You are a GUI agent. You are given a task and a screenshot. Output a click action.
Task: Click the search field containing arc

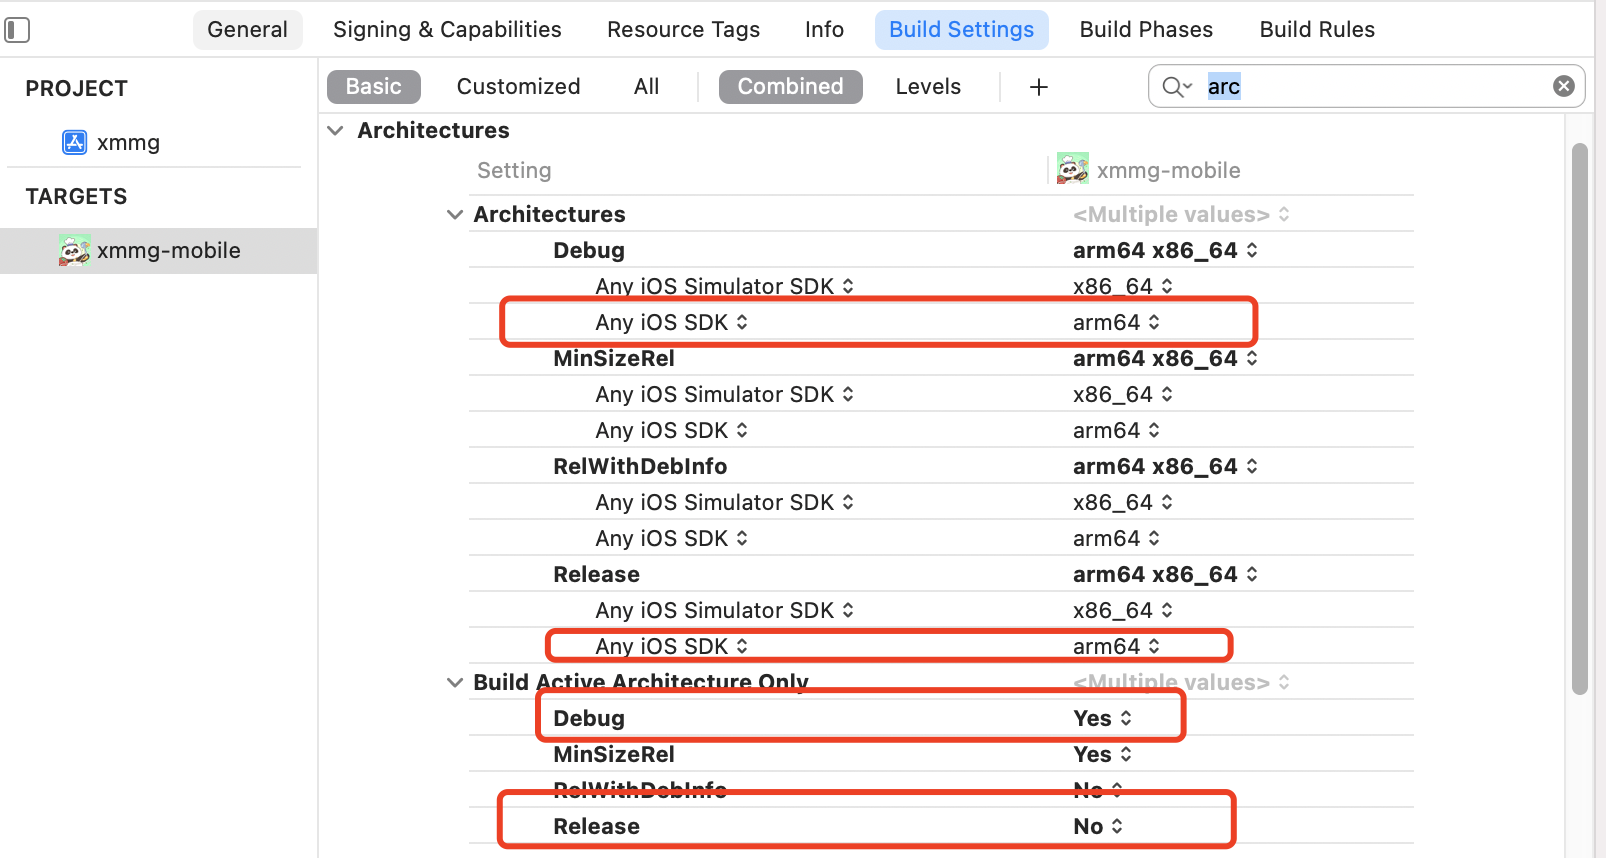click(x=1370, y=87)
